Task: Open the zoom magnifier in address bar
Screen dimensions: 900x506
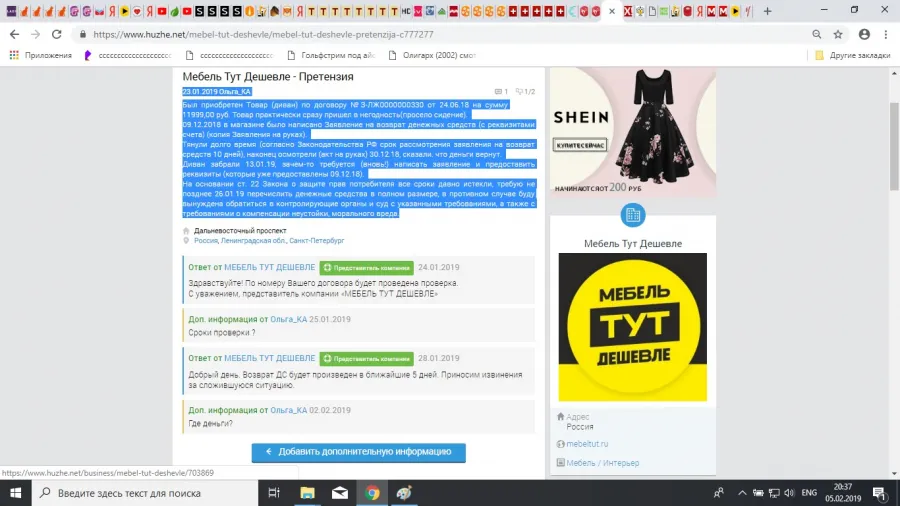Action: pyautogui.click(x=816, y=34)
